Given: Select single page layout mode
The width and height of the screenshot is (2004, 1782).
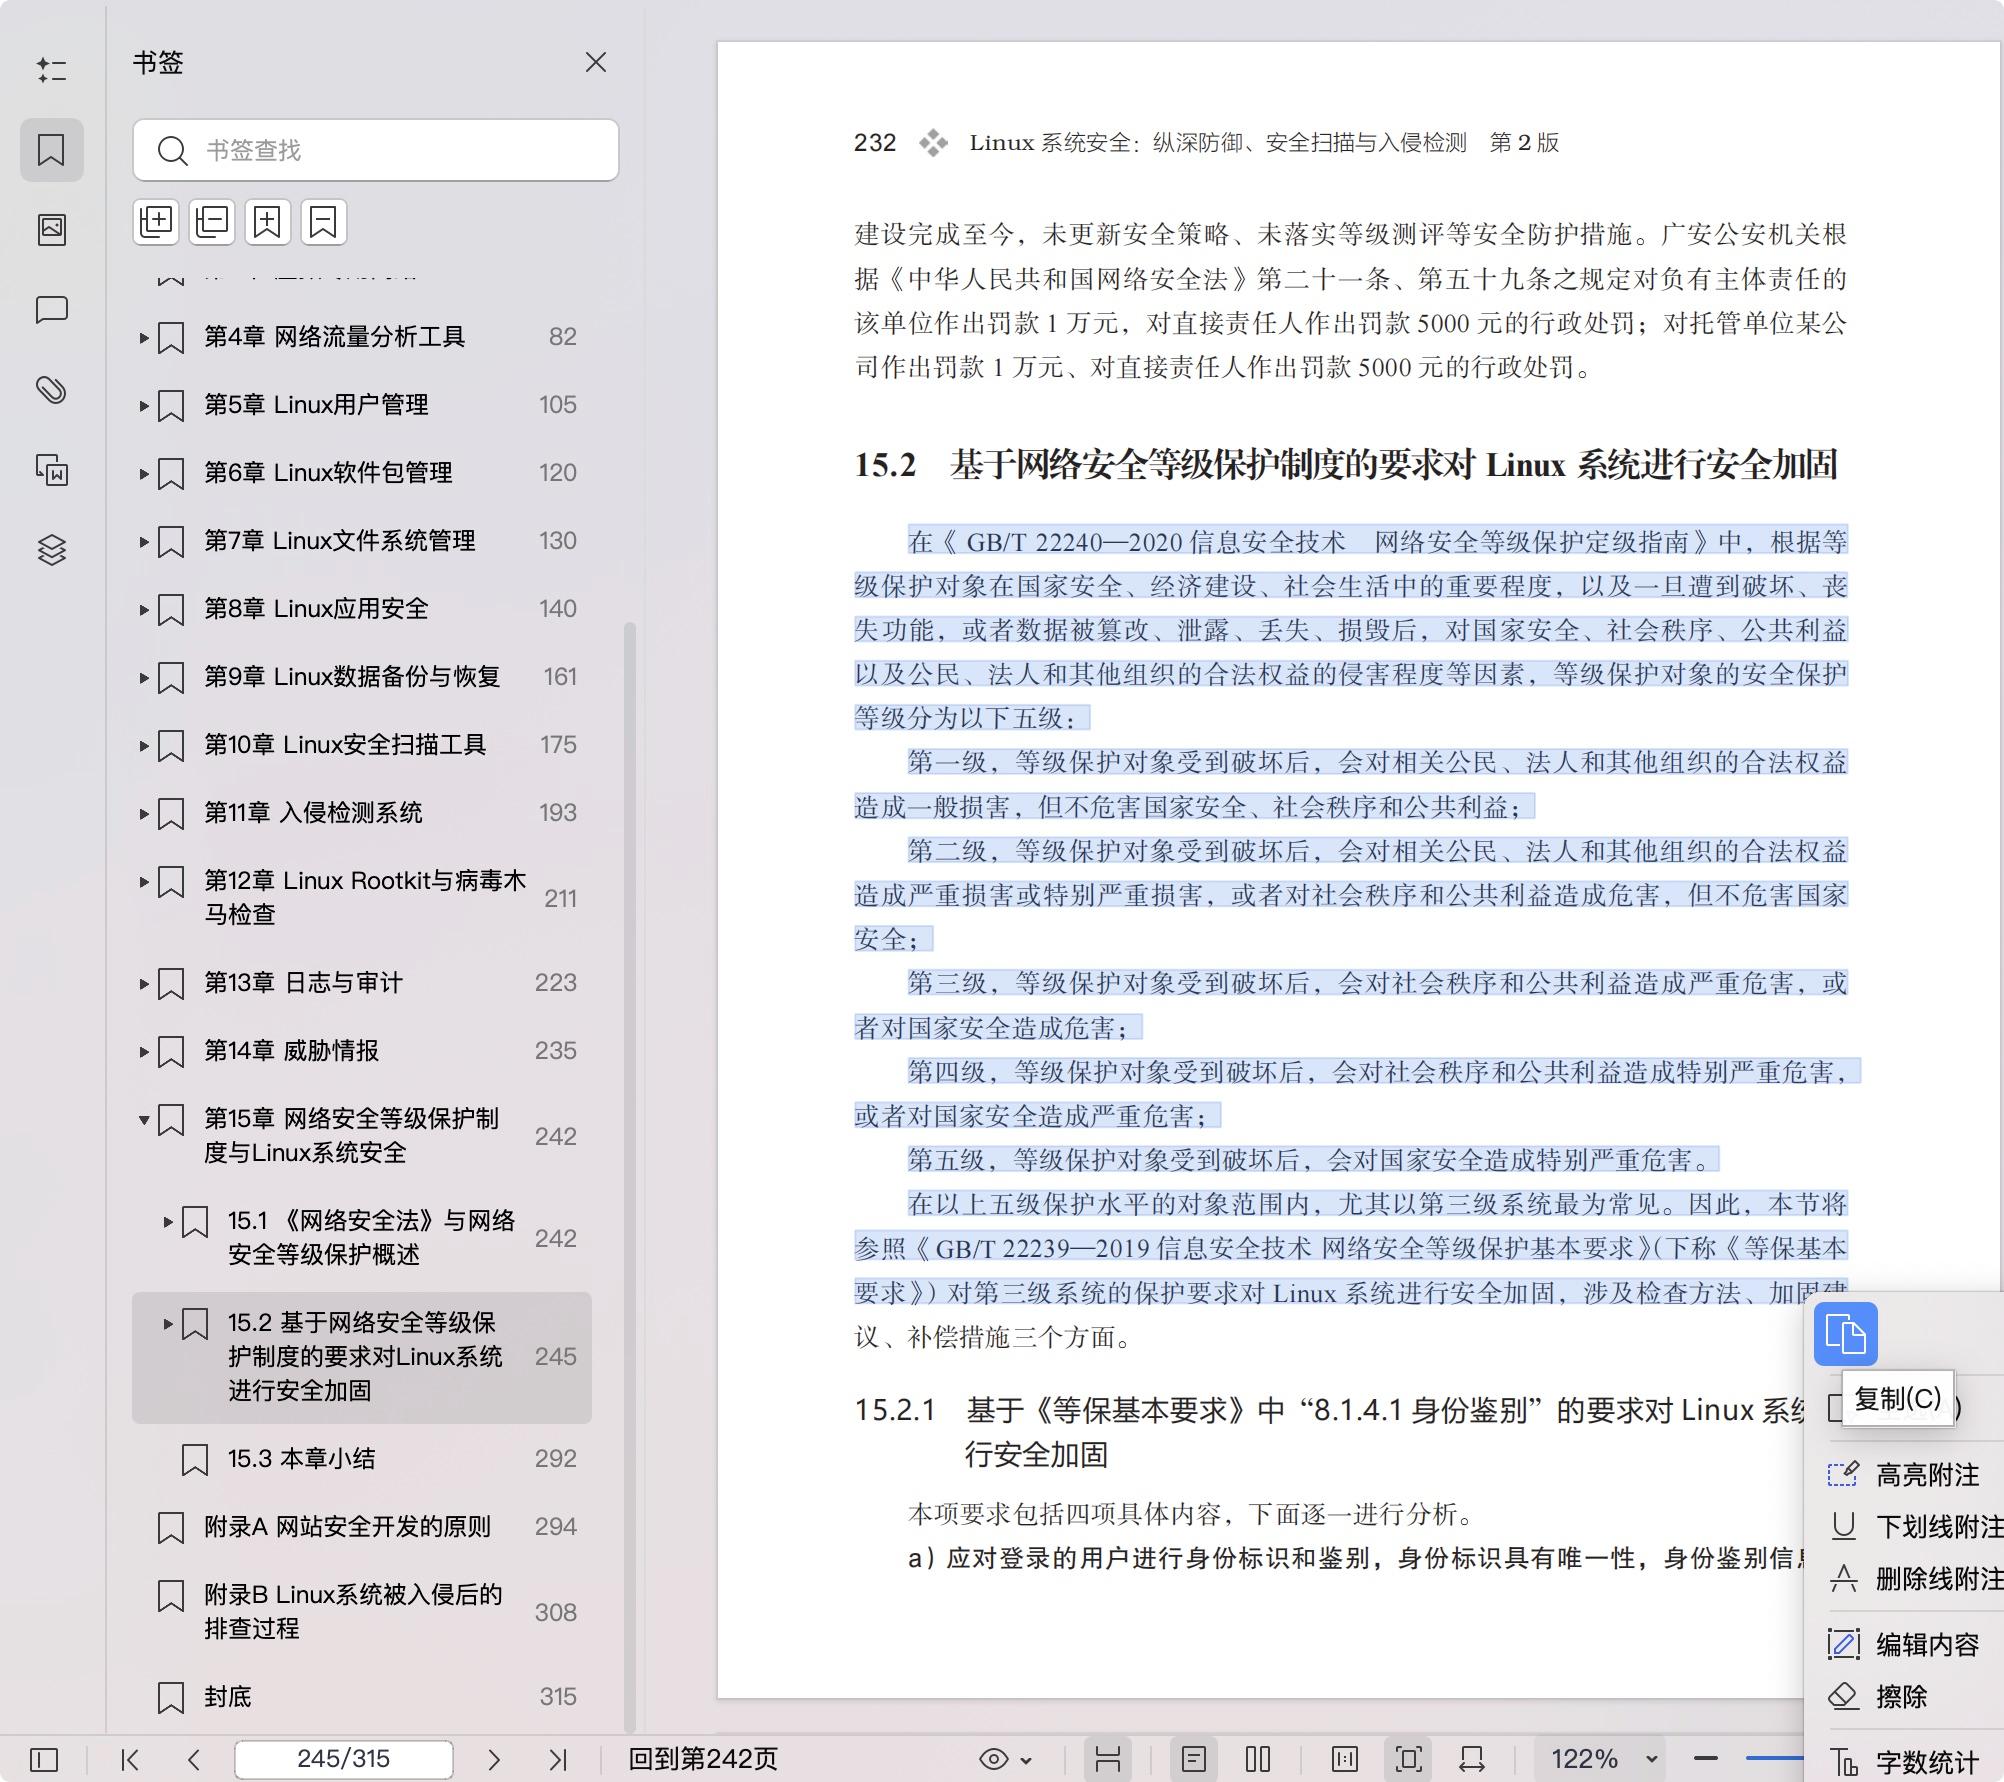Looking at the screenshot, I should click(x=1193, y=1758).
